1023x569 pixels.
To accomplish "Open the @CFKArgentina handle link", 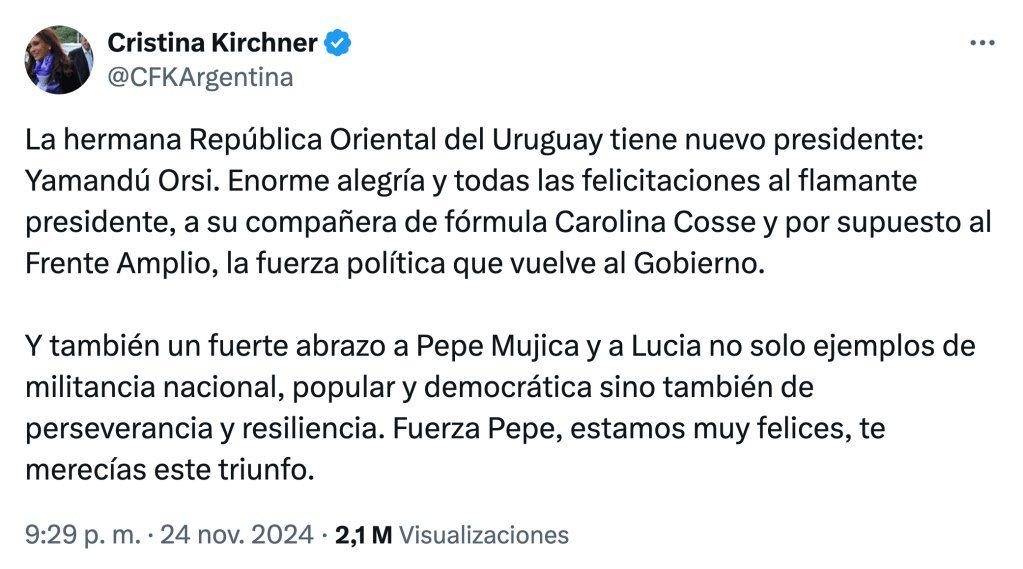I will point(200,77).
